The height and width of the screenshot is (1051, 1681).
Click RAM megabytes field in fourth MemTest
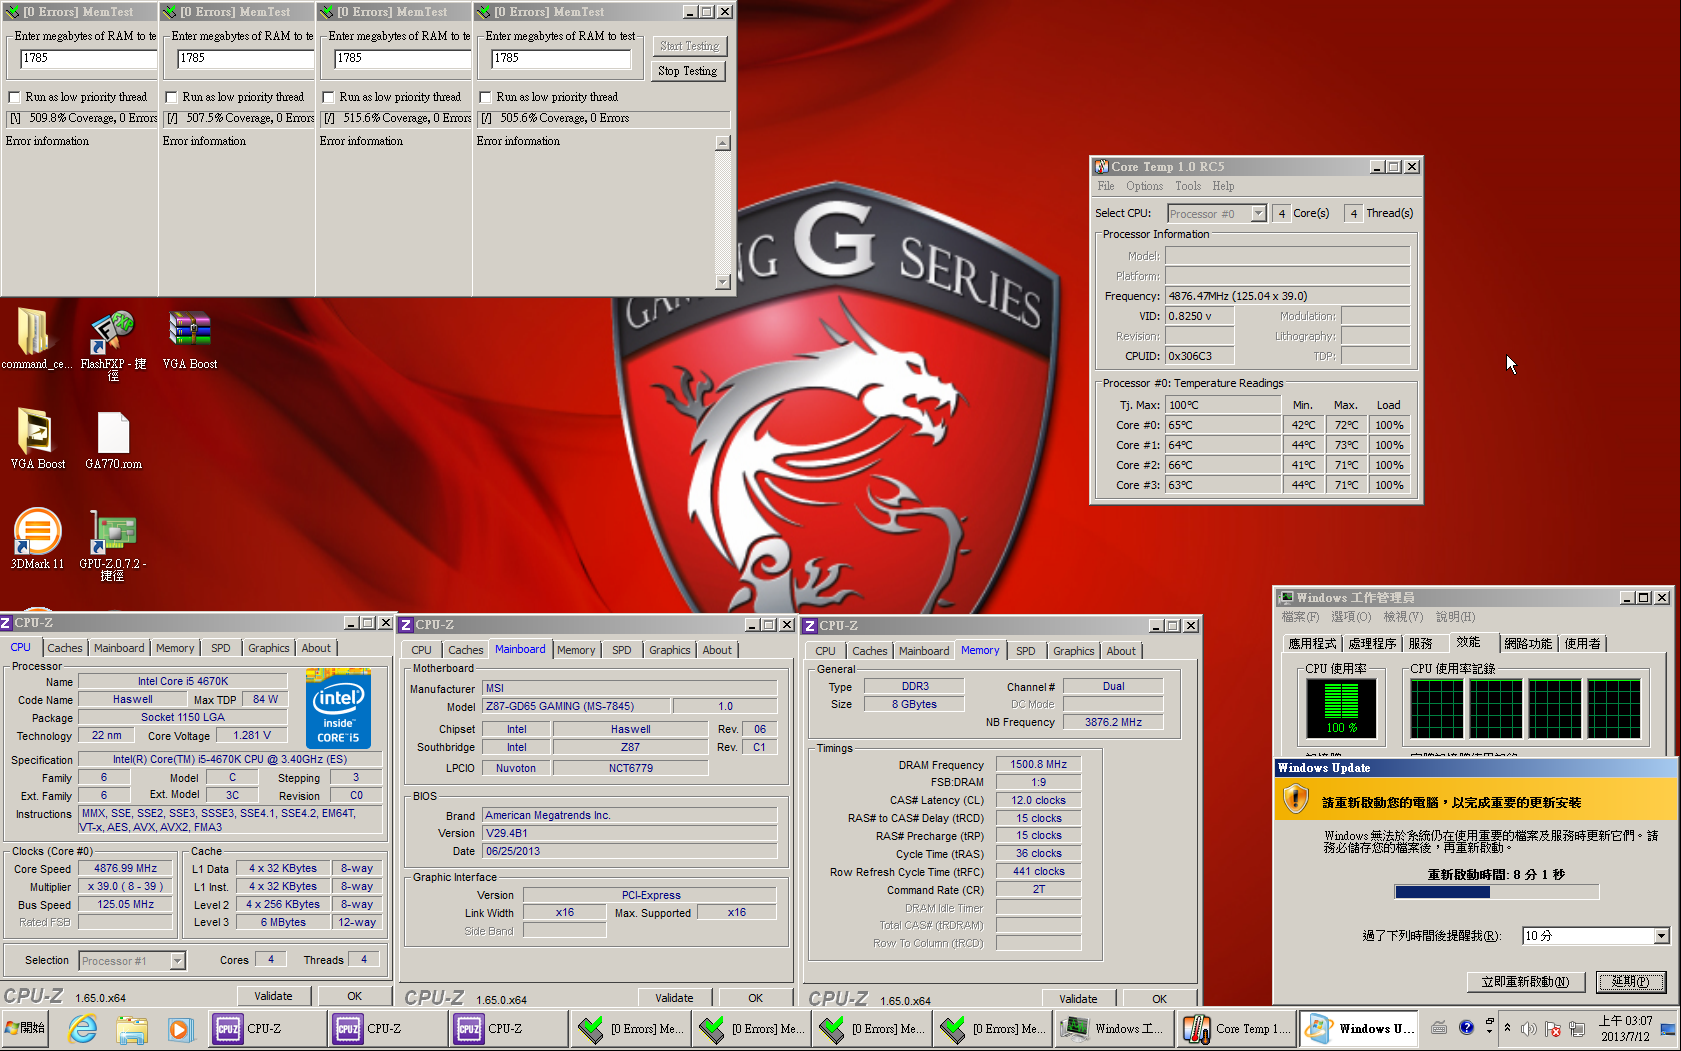click(x=561, y=58)
